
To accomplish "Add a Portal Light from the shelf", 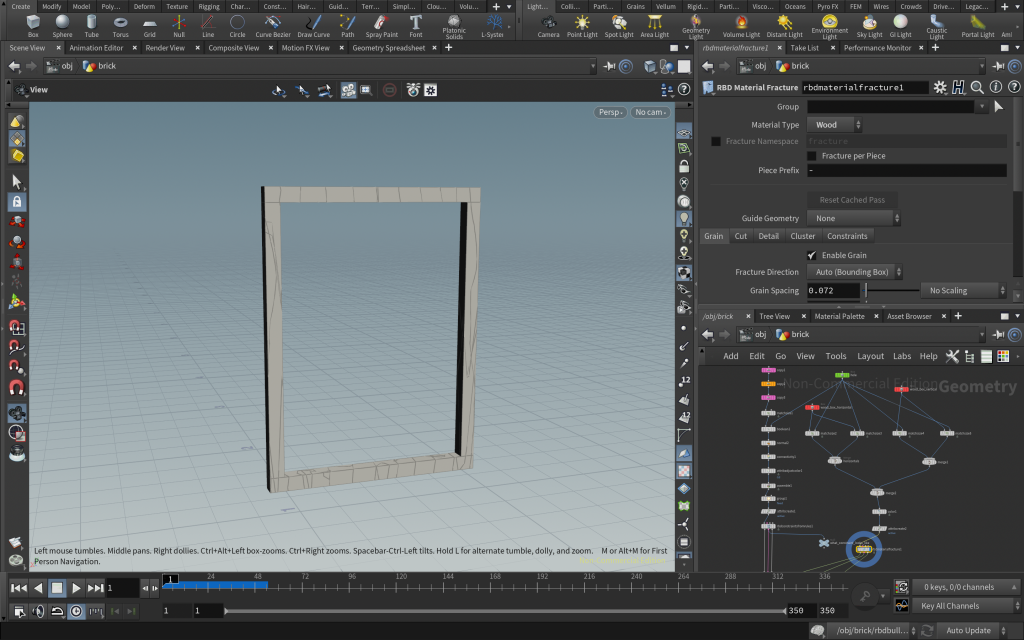I will tap(978, 26).
